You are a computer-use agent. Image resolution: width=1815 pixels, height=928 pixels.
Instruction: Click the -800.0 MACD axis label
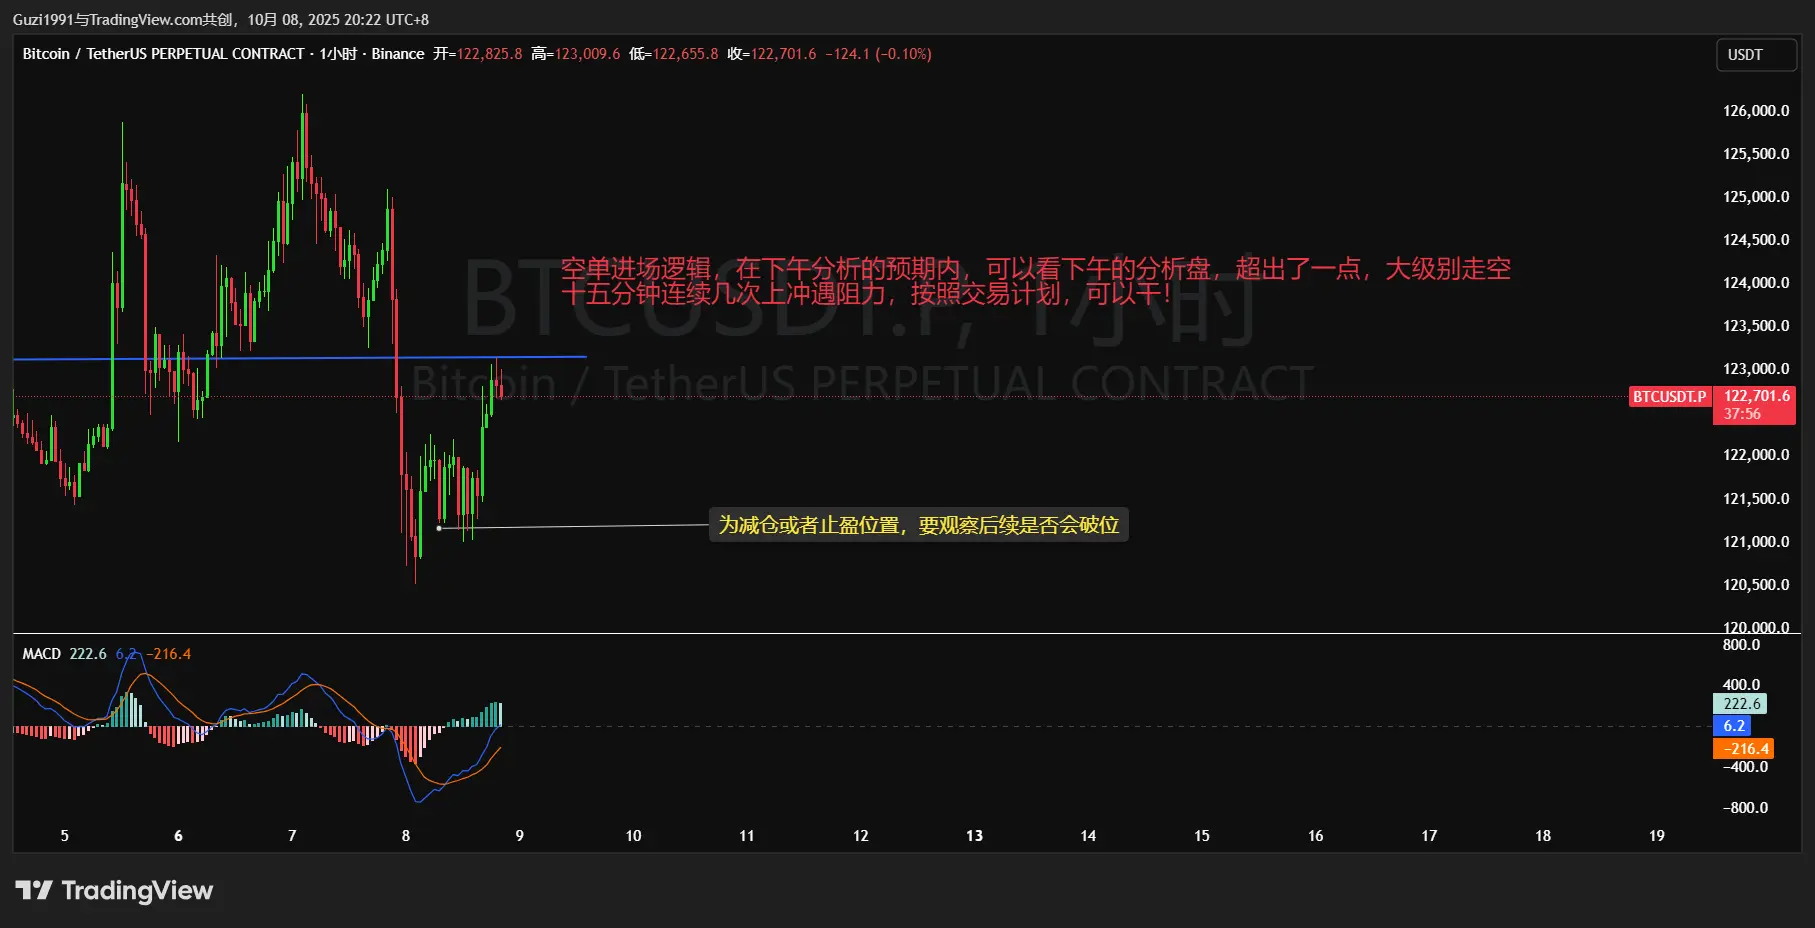[1745, 808]
